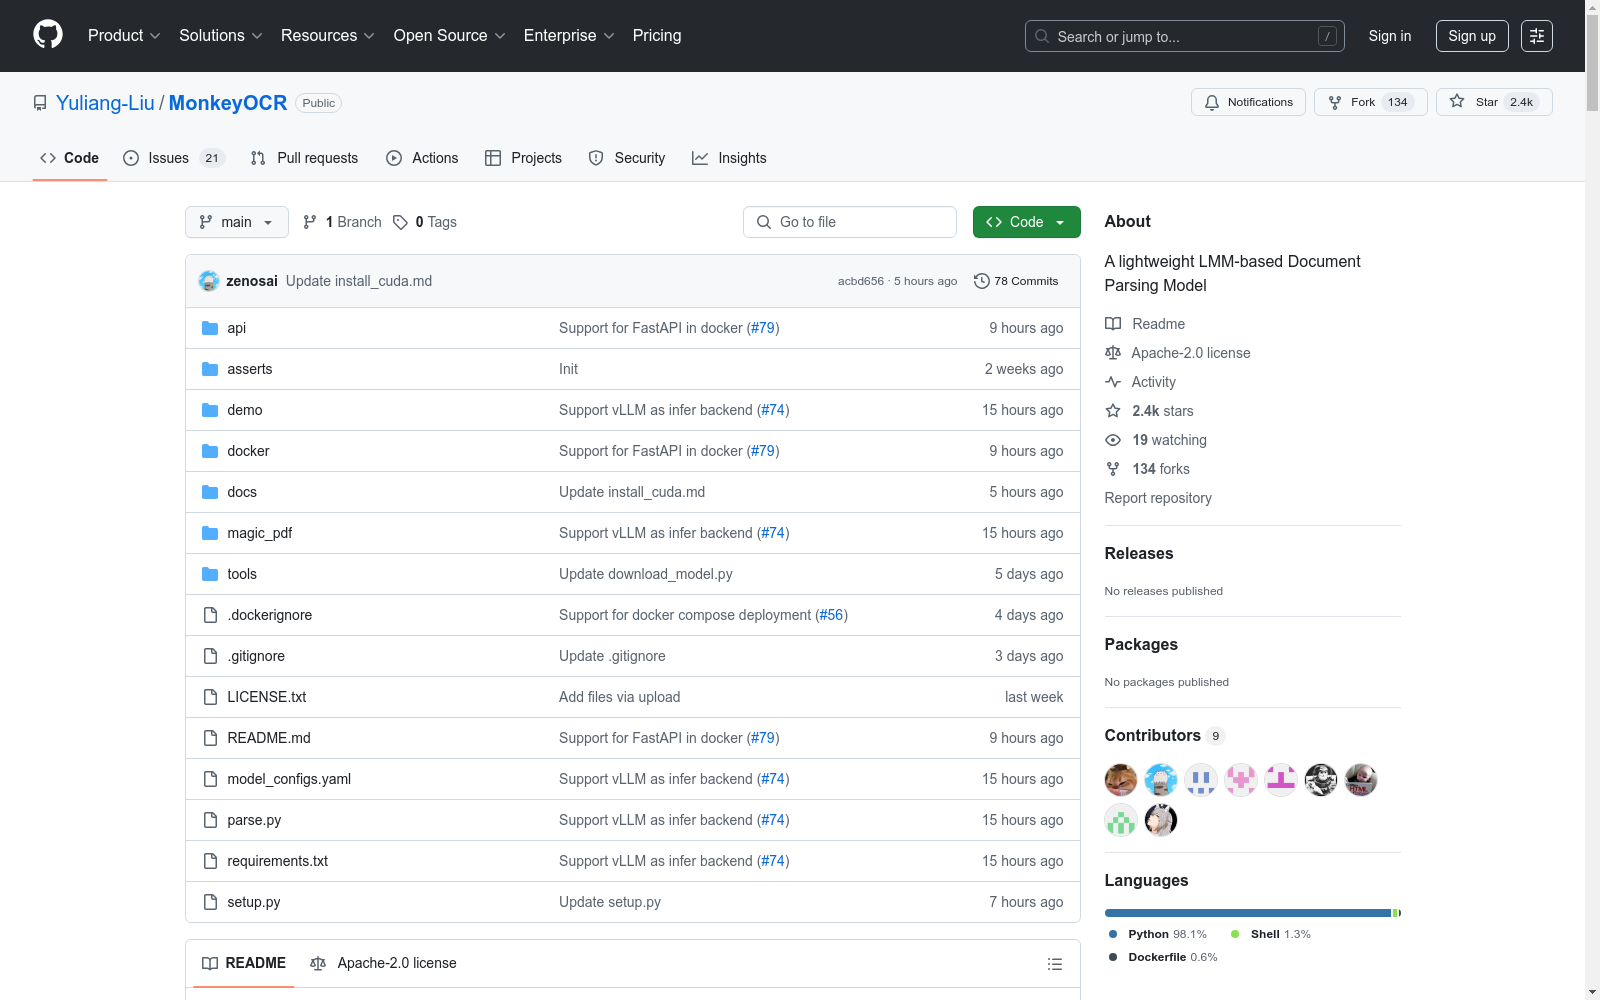The image size is (1600, 1000).
Task: Click the LICENSE.txt file icon
Action: tap(210, 697)
